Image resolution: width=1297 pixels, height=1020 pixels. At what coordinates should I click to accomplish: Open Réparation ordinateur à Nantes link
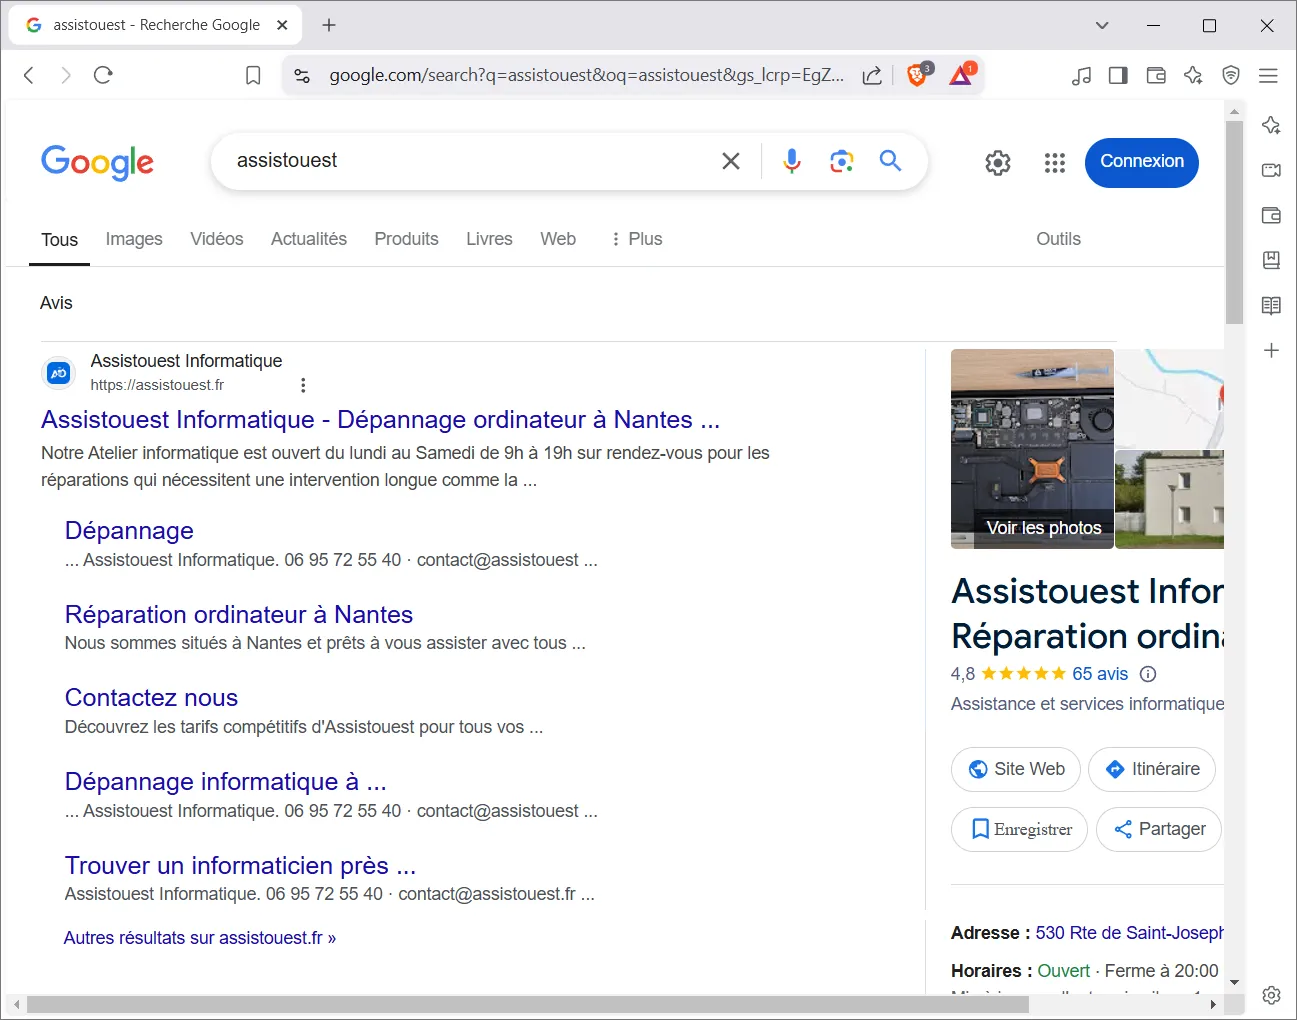click(239, 614)
